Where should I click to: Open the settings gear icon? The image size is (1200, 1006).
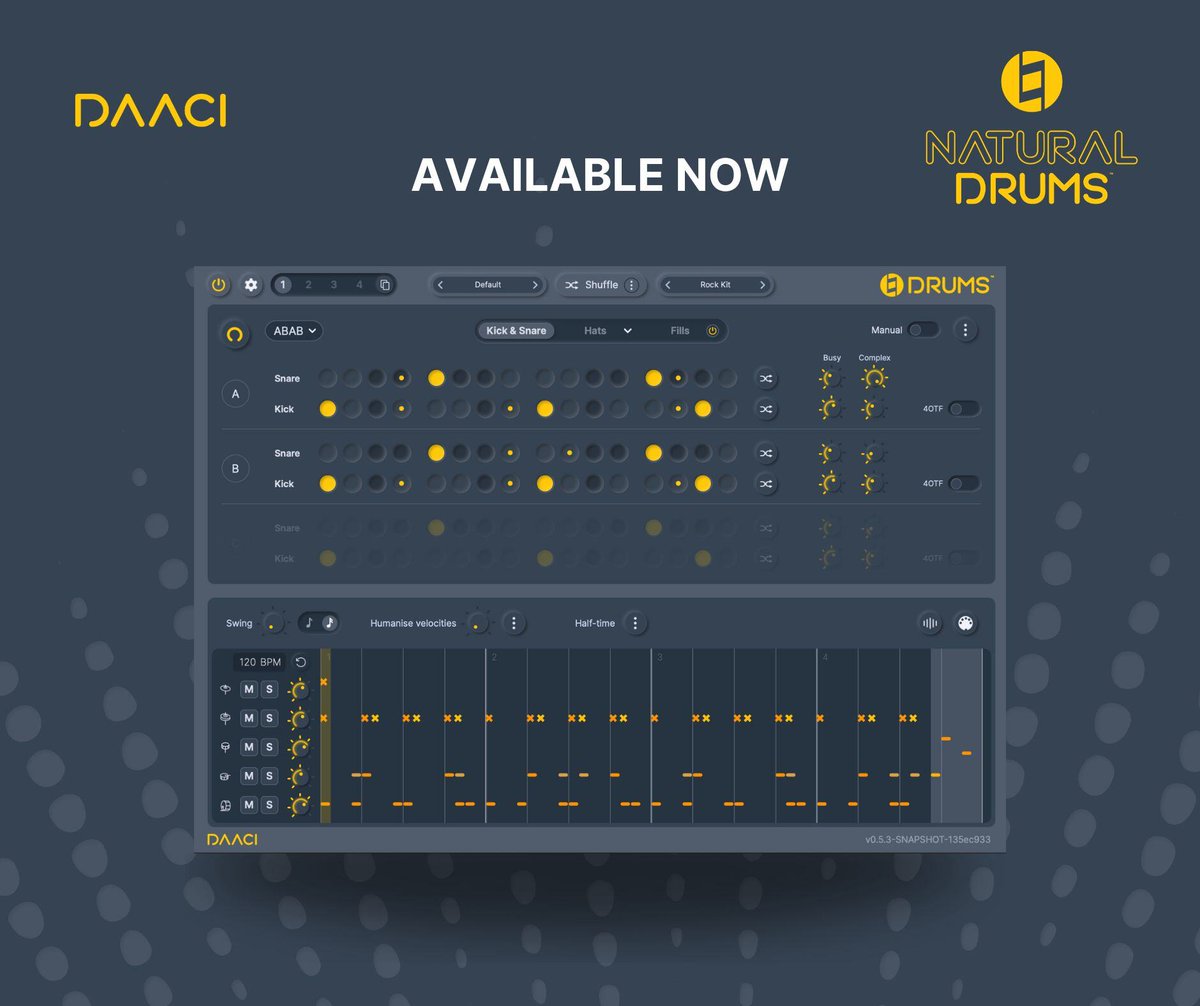(251, 285)
